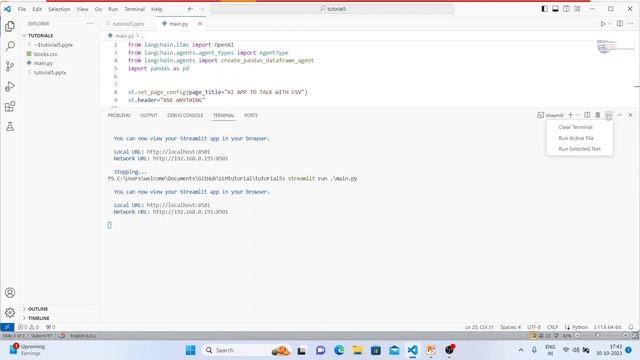Screen dimensions: 640x360
Task: Open the Go menu
Action: pyautogui.click(x=98, y=9)
